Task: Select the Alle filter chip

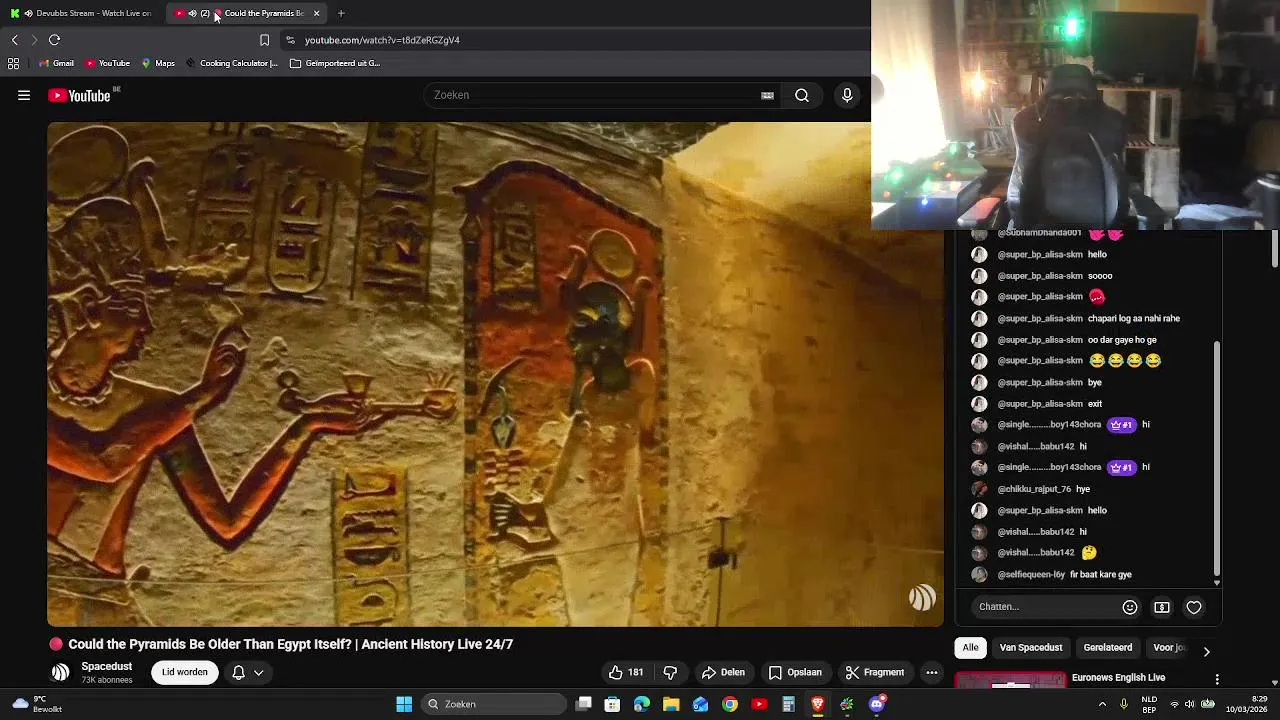Action: click(x=970, y=647)
